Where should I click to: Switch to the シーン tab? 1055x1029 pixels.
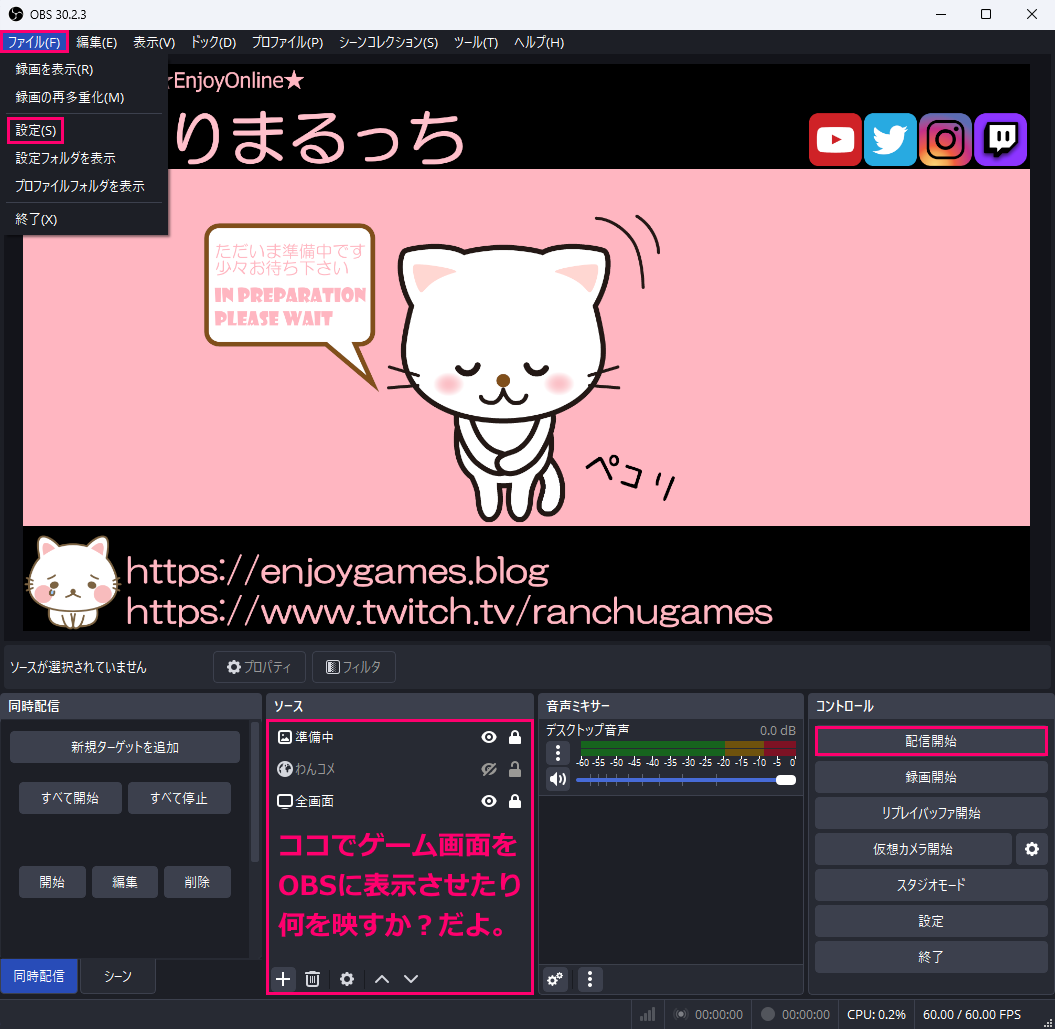point(118,977)
